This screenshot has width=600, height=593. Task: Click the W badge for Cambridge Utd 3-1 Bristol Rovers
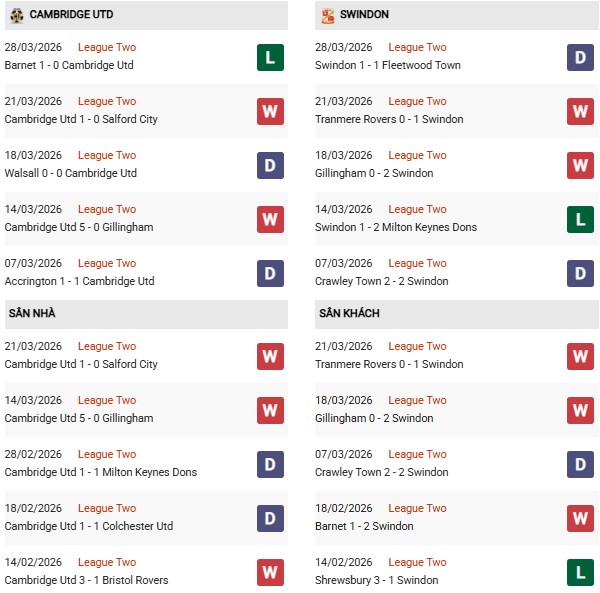(270, 572)
